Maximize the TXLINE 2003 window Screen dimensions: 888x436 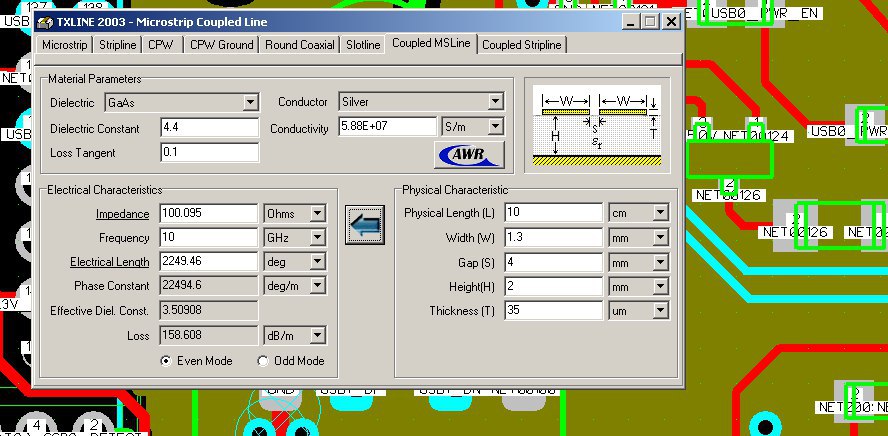point(650,22)
